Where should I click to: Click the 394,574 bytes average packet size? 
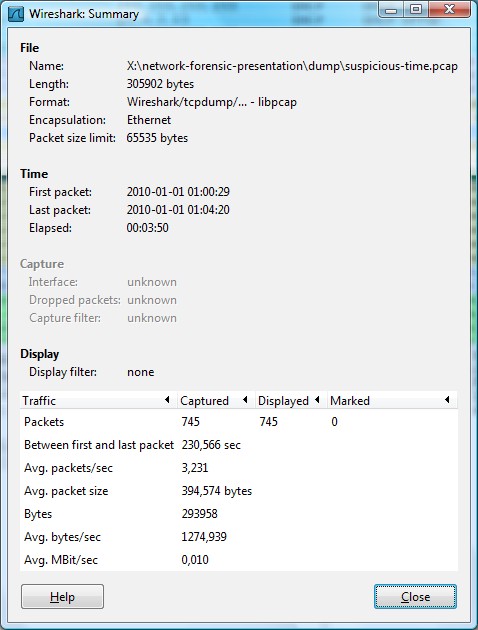217,491
